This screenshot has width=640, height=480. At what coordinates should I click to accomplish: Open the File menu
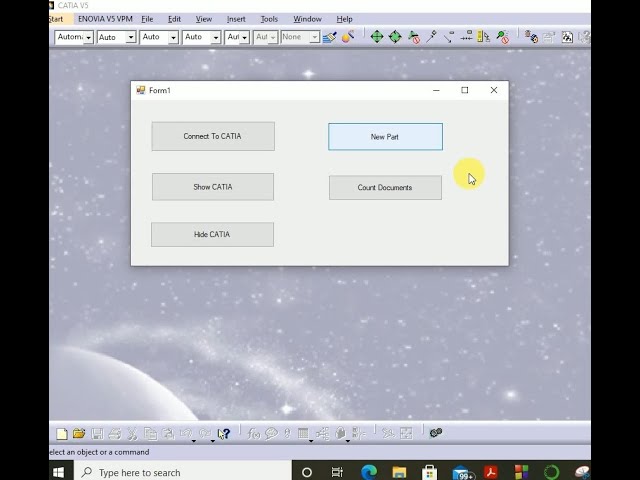coord(147,19)
